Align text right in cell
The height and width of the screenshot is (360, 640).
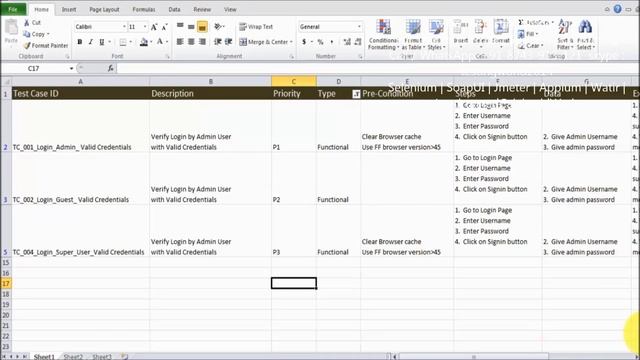[202, 42]
